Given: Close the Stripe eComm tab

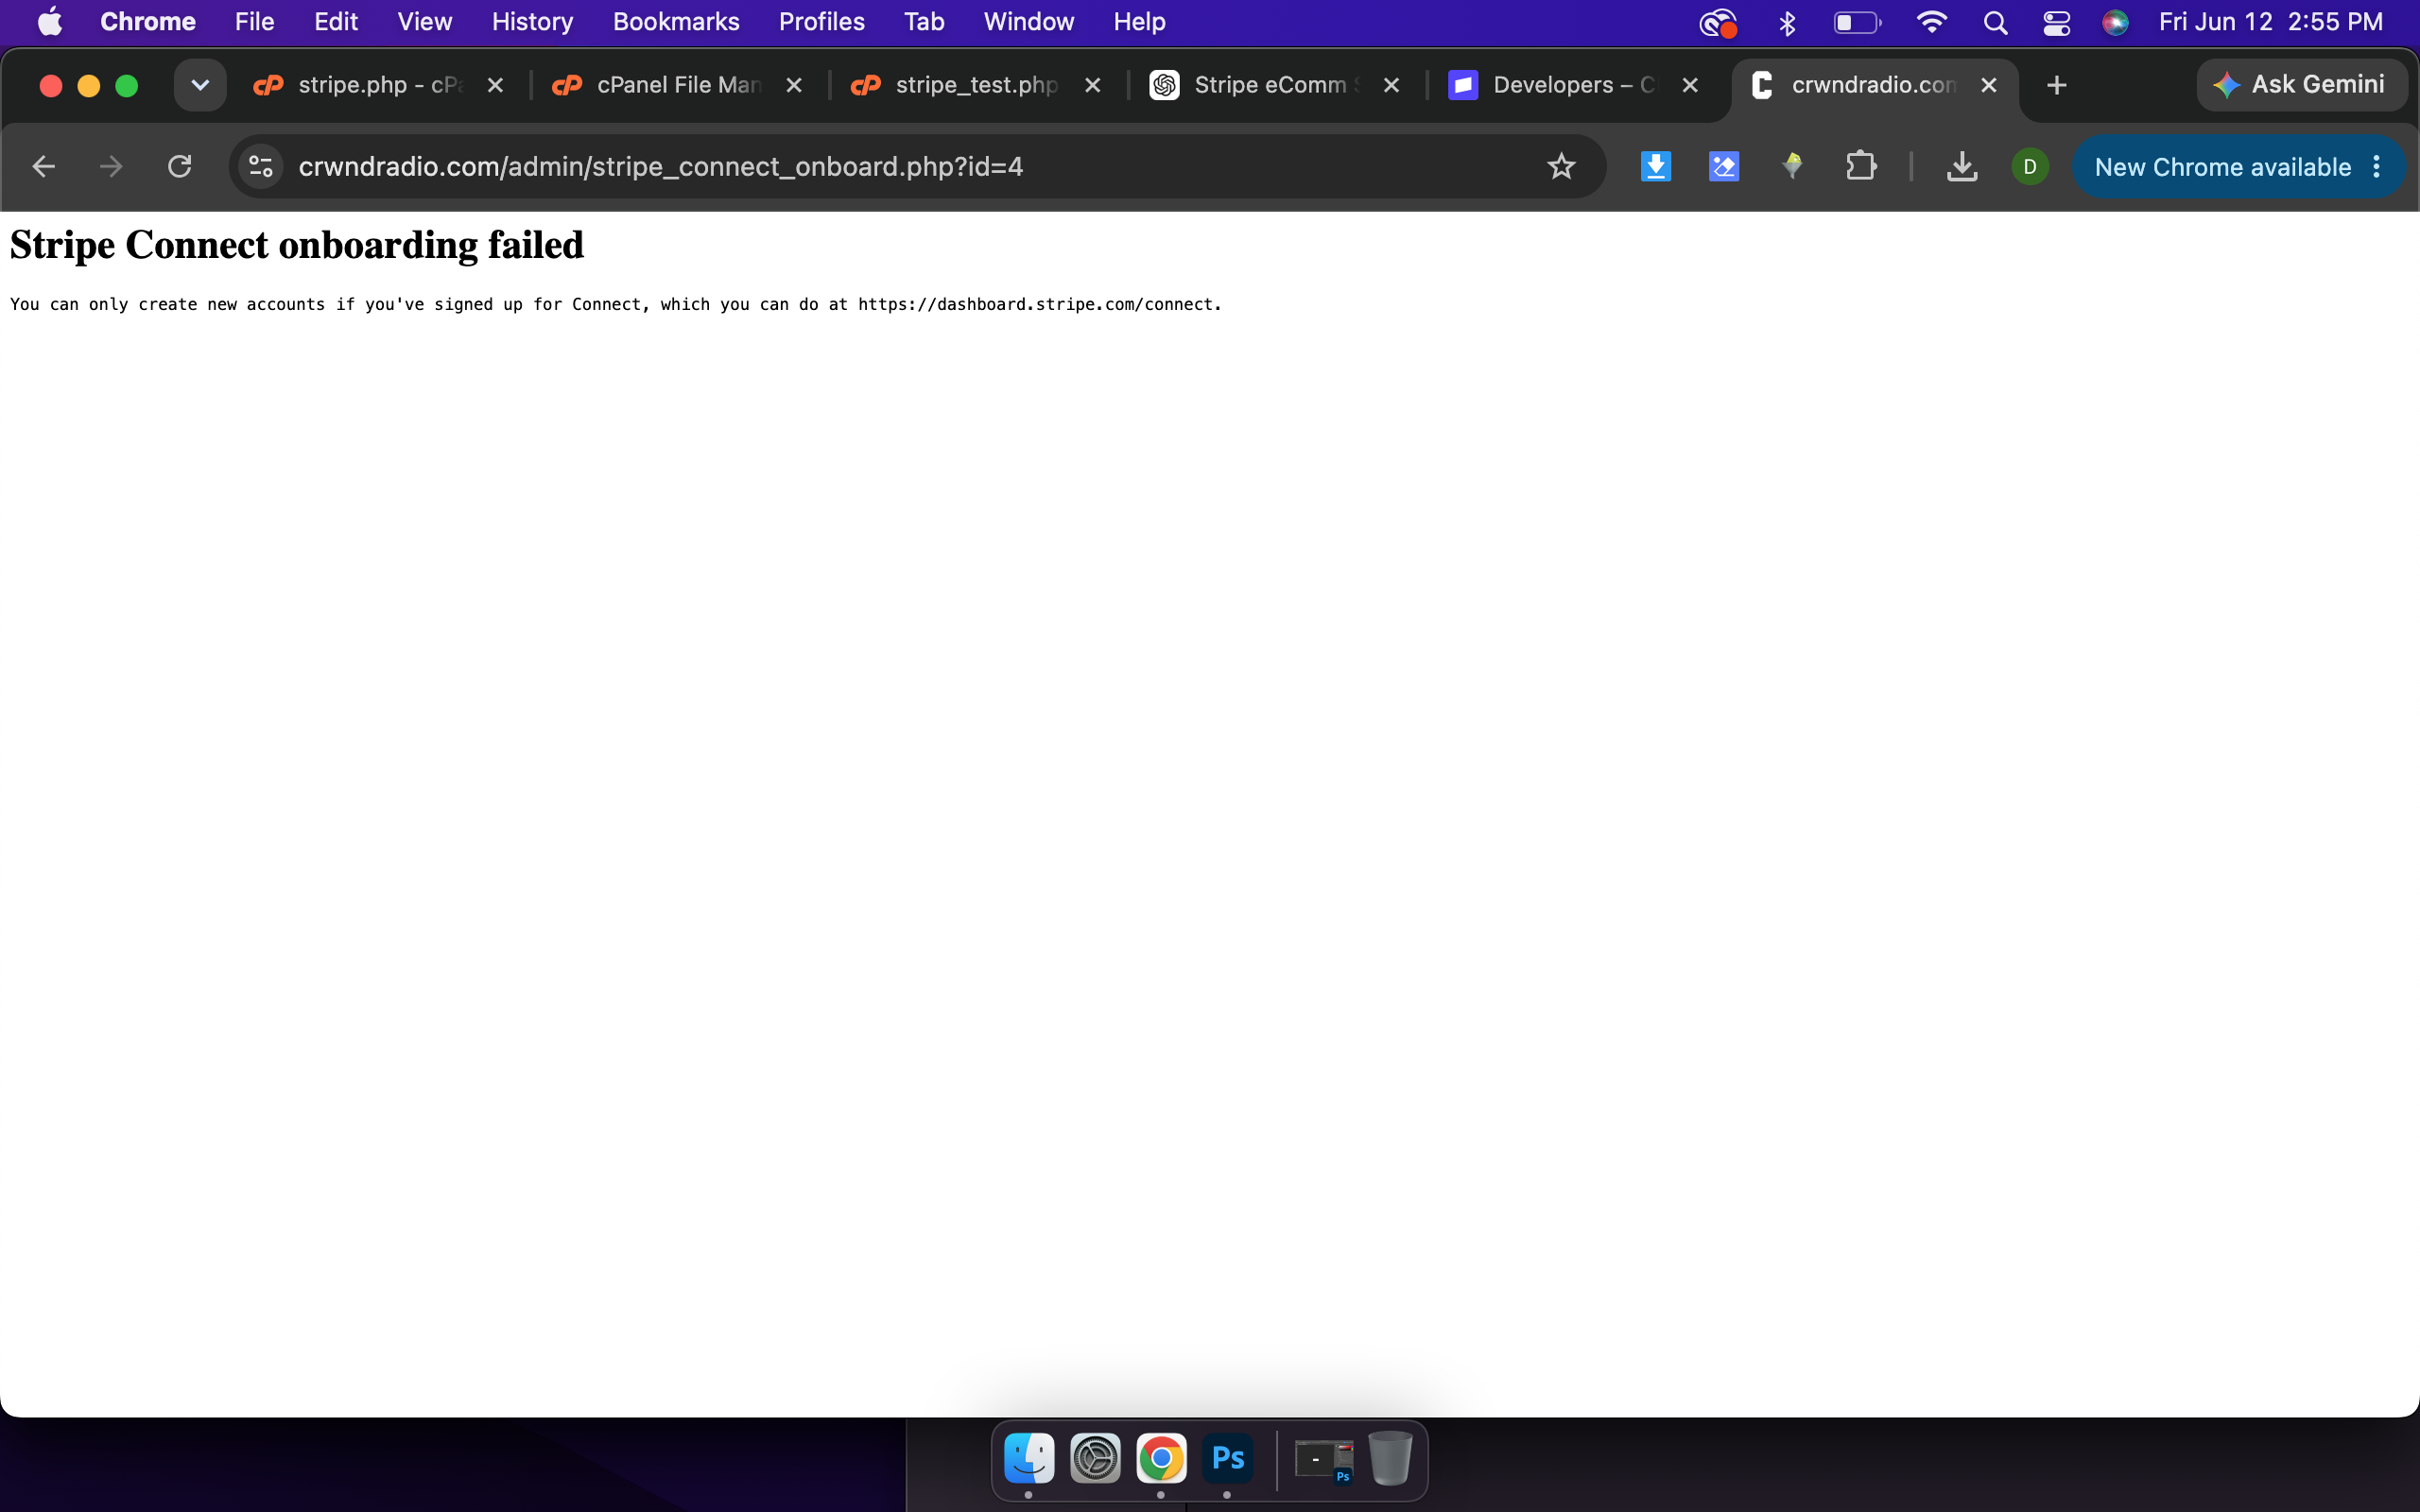Looking at the screenshot, I should (x=1391, y=86).
